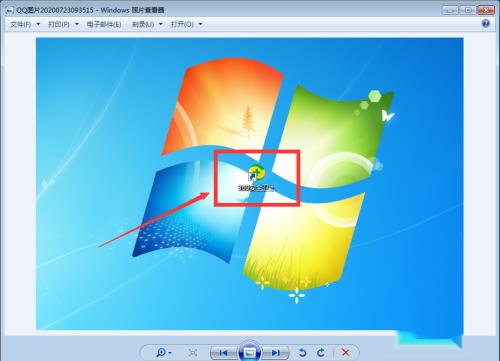
Task: Open the 打印(P) menu
Action: pos(59,24)
